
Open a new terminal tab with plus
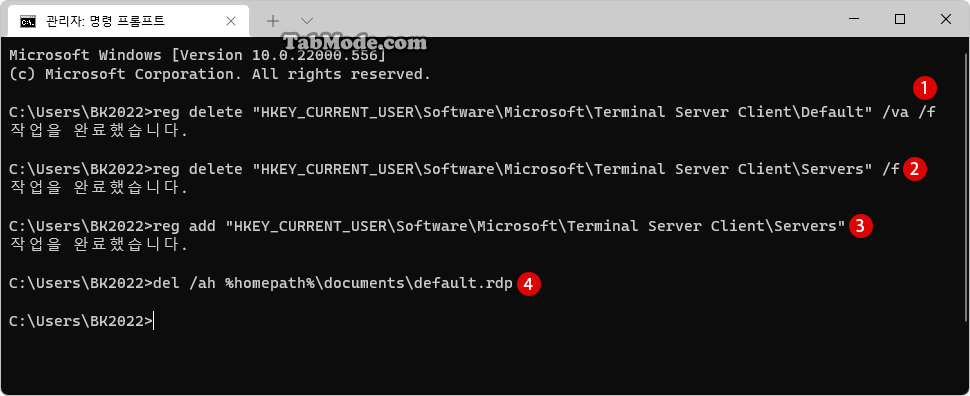tap(273, 21)
